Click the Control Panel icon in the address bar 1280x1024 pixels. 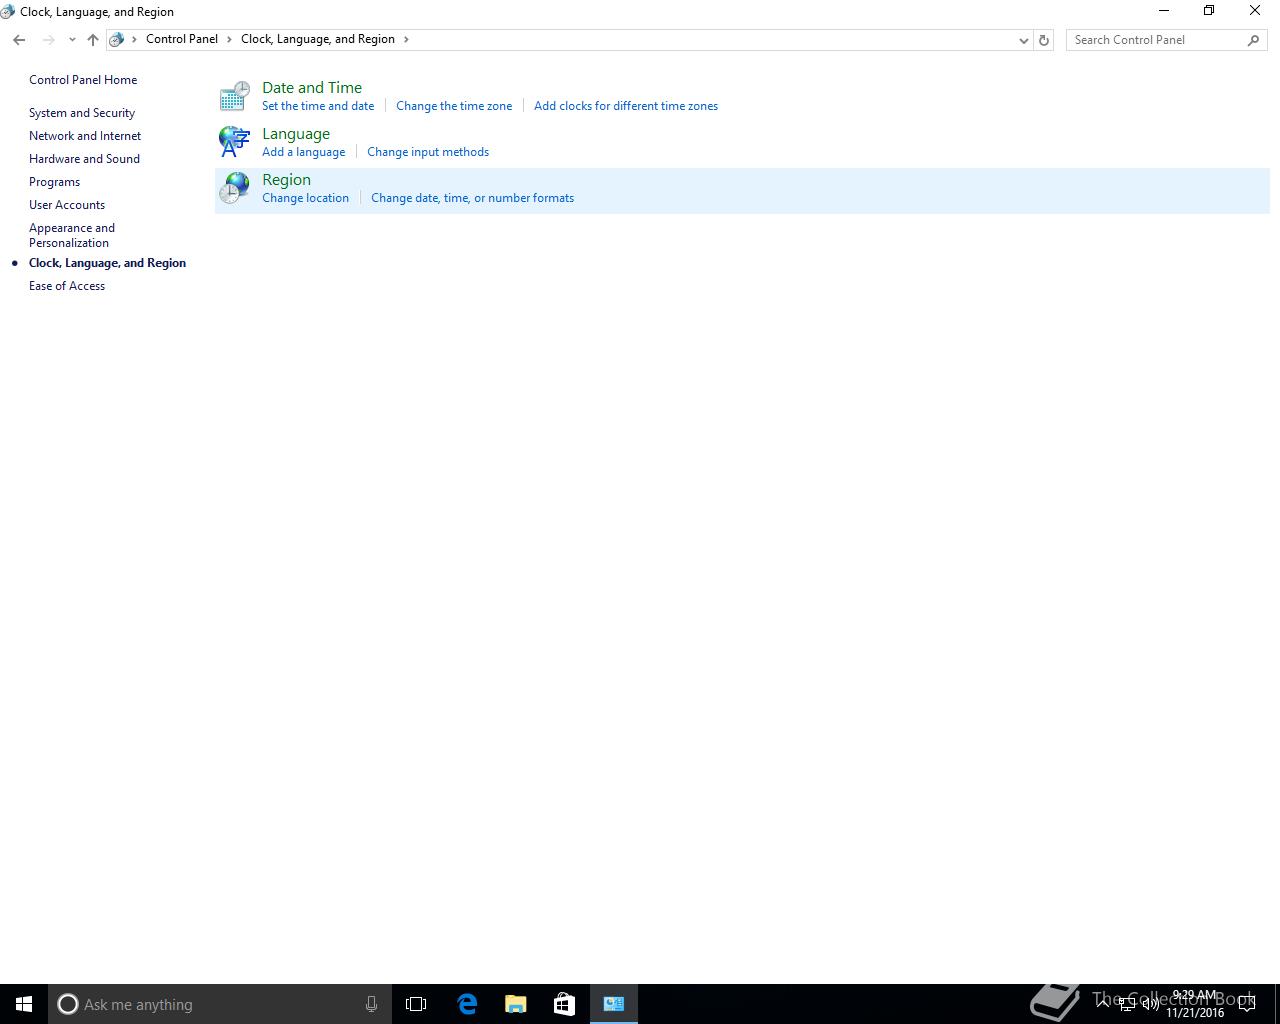pyautogui.click(x=117, y=40)
